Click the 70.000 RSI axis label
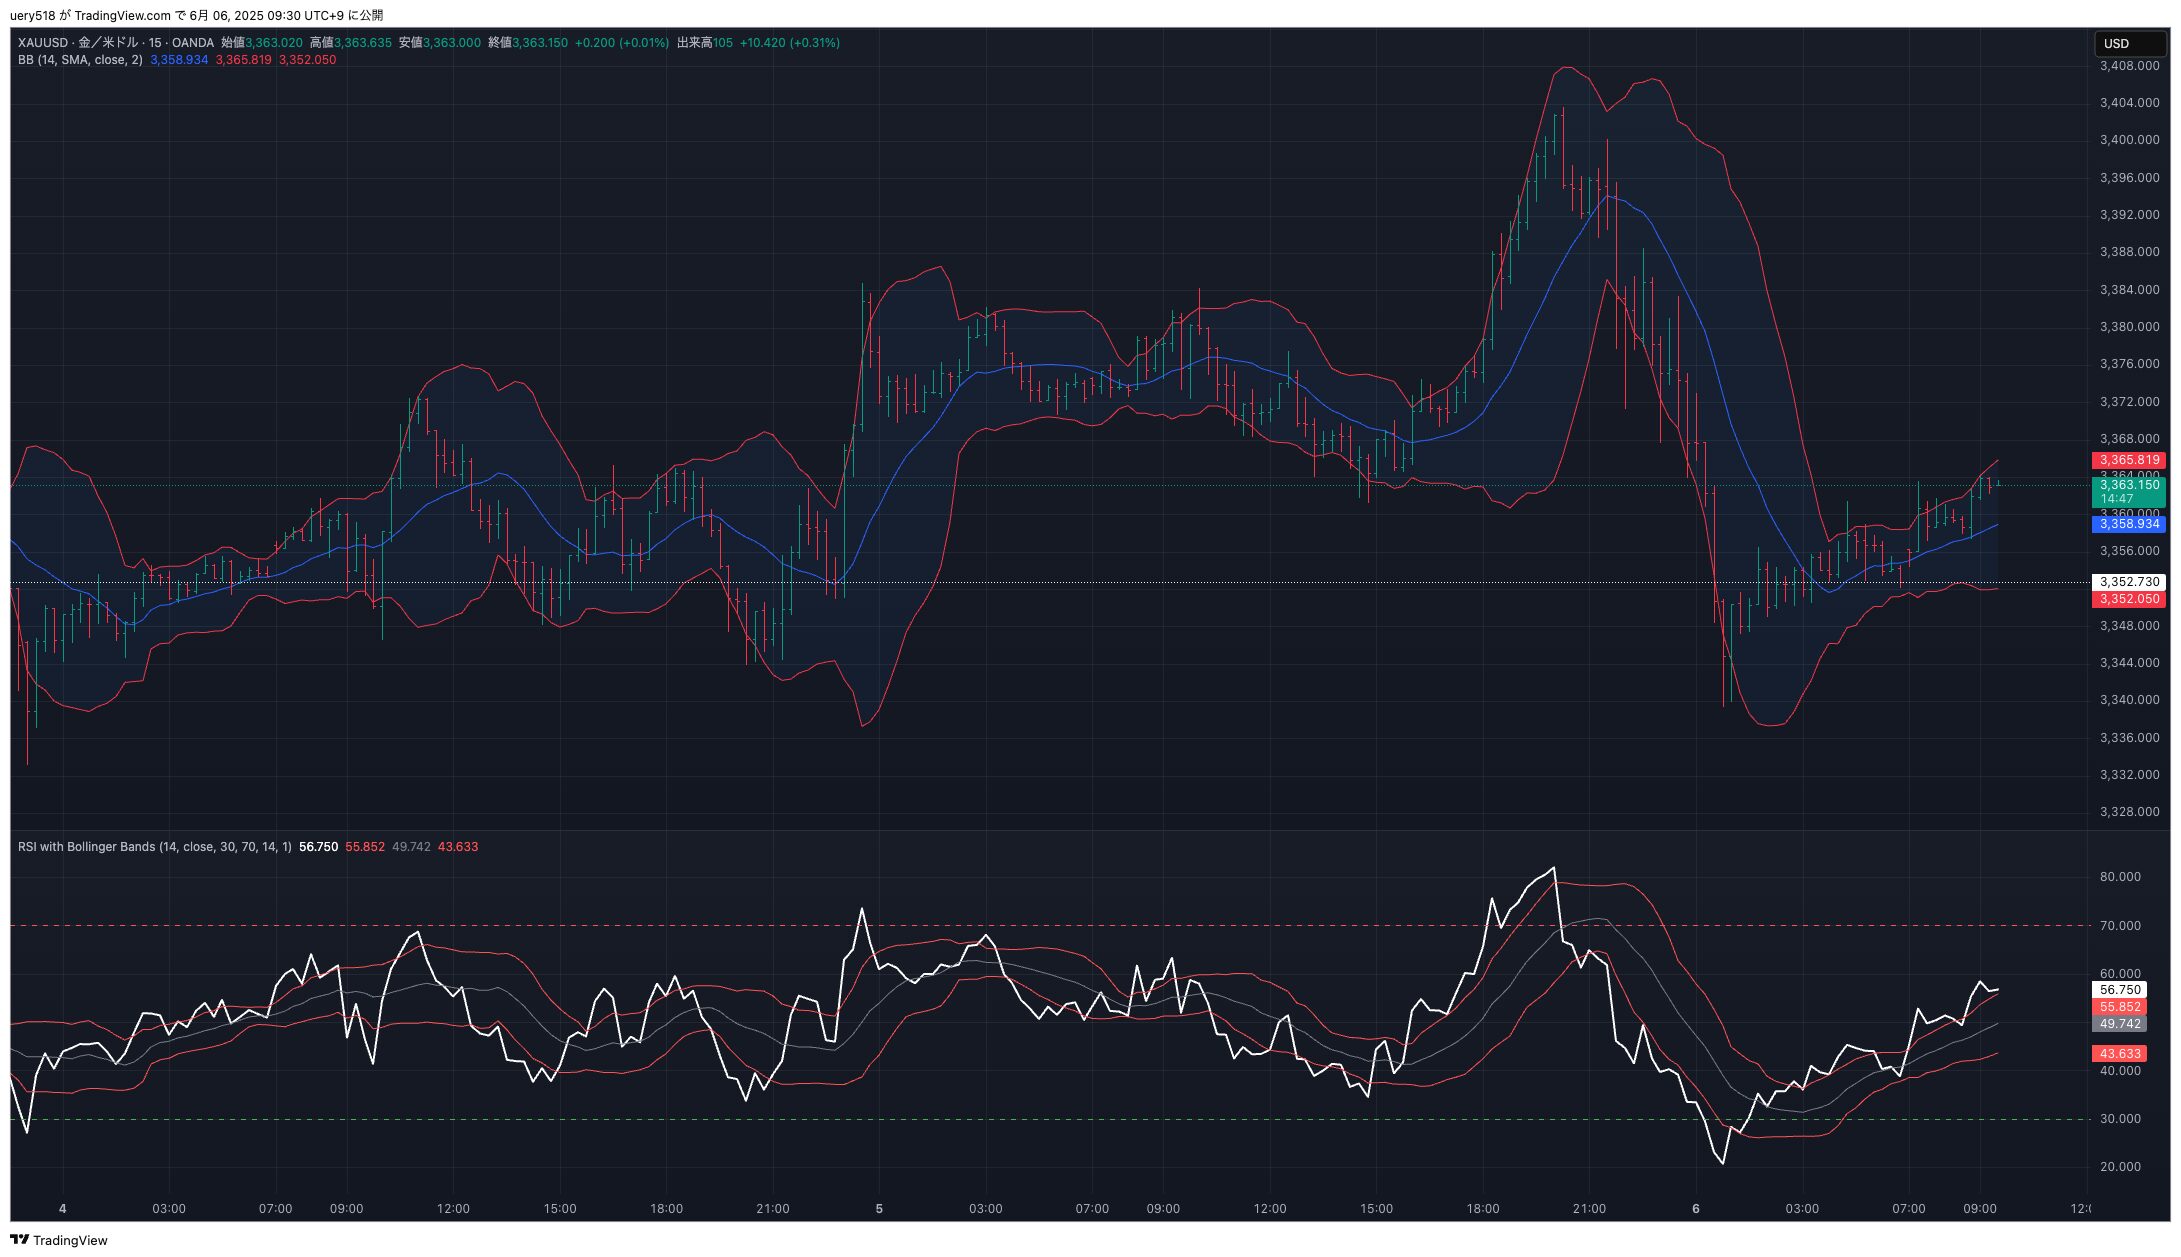Viewport: 2181px width, 1257px height. 2120,926
